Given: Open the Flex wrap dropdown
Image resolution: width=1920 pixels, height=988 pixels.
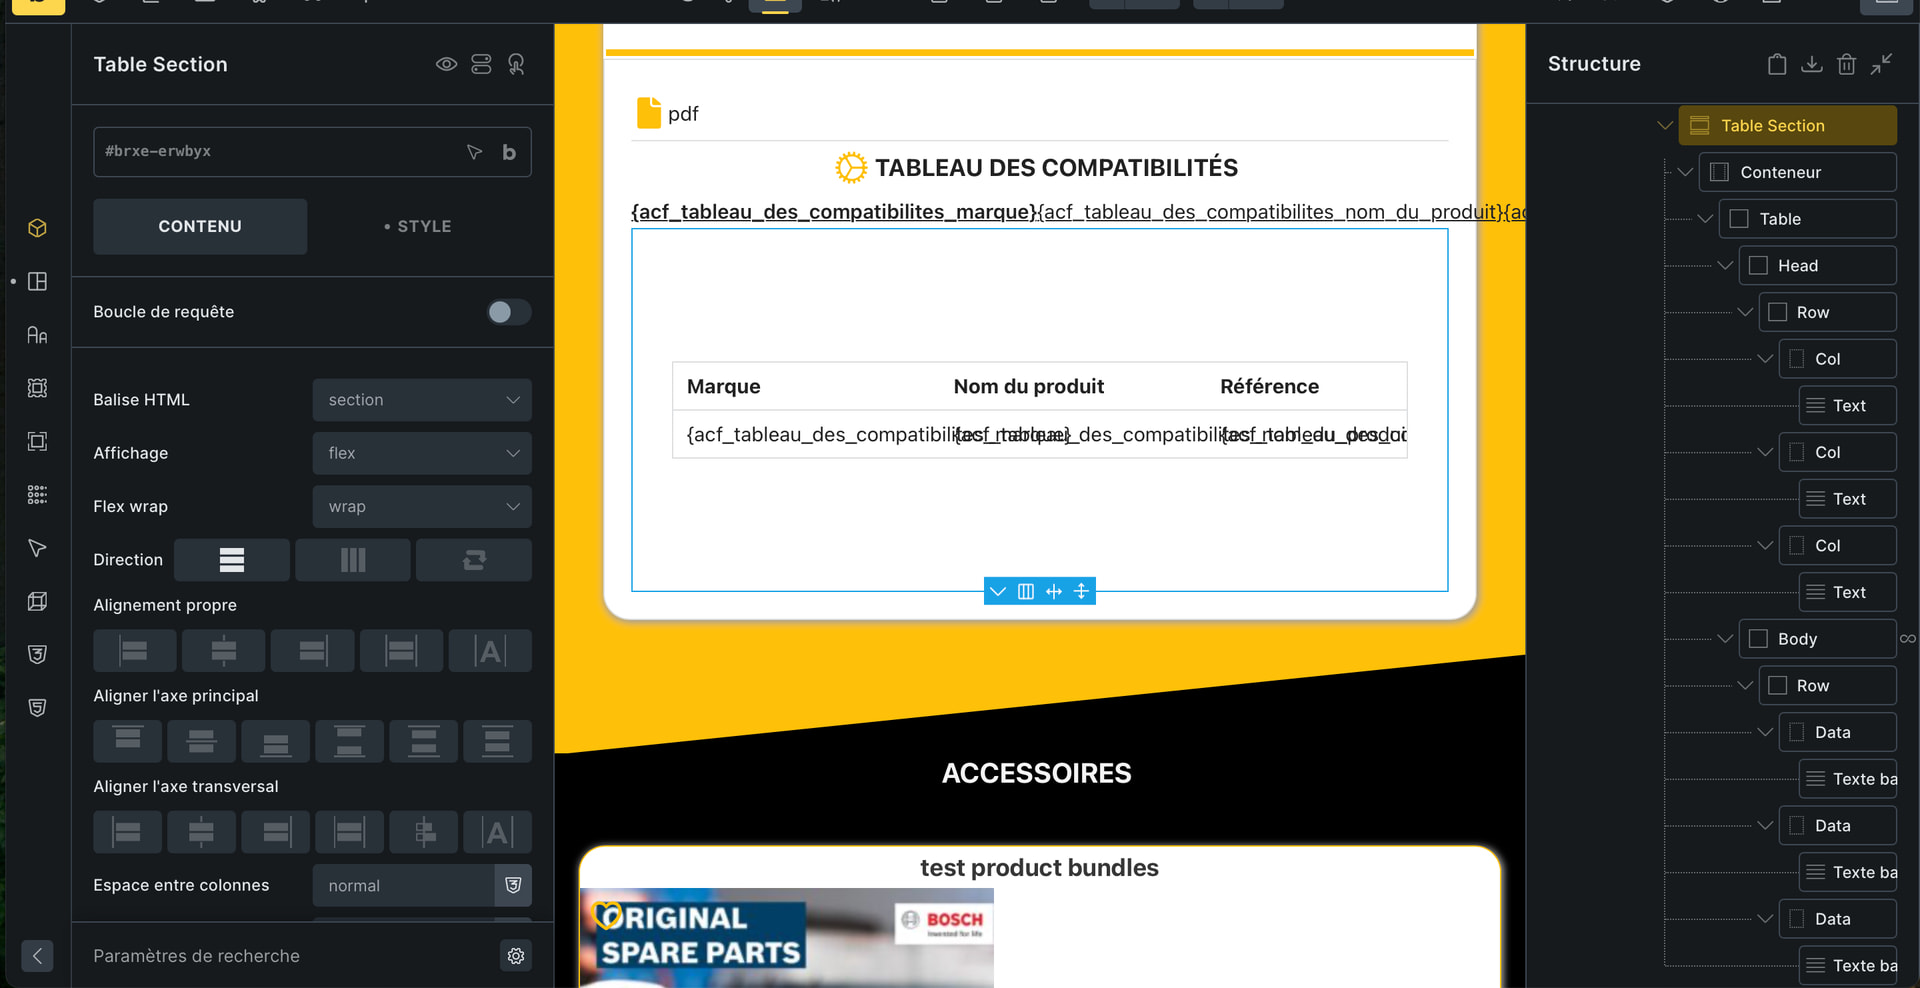Looking at the screenshot, I should click(422, 507).
